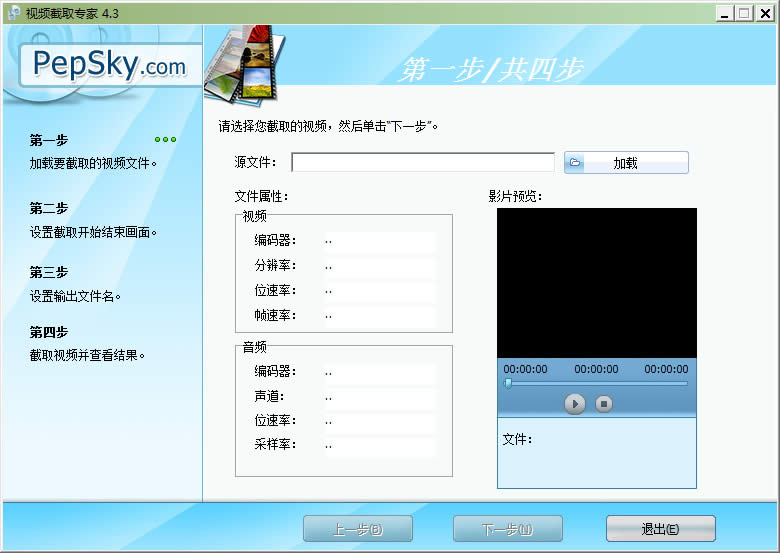The image size is (780, 553).
Task: Click the PepSky.com logo
Action: click(109, 65)
